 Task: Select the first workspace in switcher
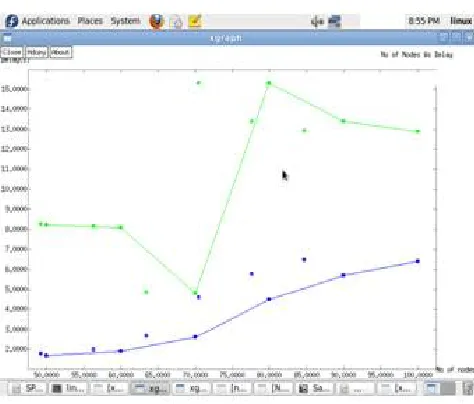(x=432, y=388)
